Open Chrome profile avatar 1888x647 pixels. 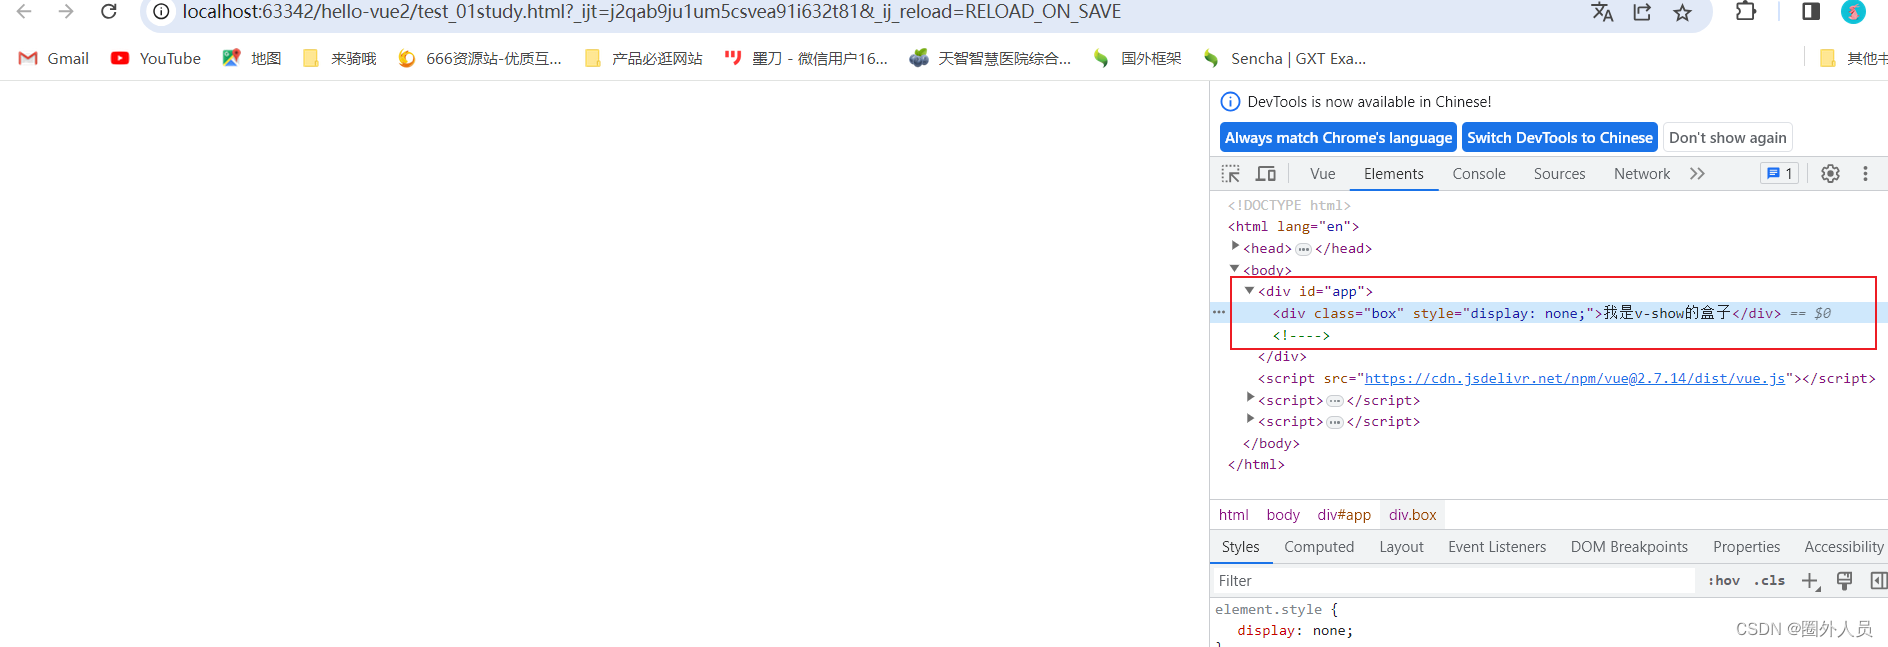1853,12
